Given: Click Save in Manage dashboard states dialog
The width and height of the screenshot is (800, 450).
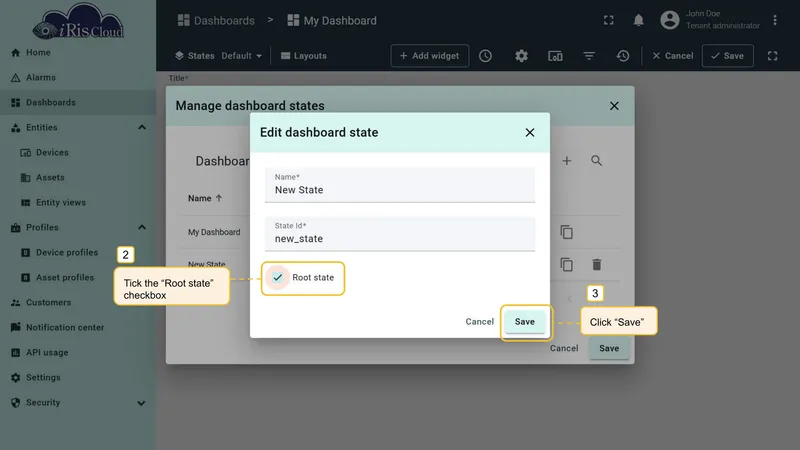Looking at the screenshot, I should tap(609, 348).
